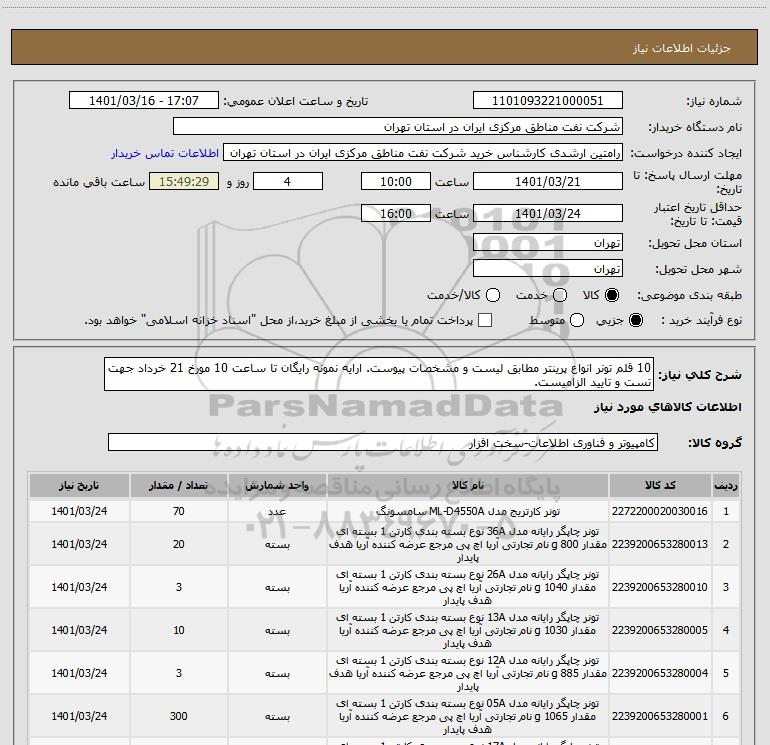Select the خدمت radio button
Image resolution: width=770 pixels, height=745 pixels.
click(x=560, y=295)
